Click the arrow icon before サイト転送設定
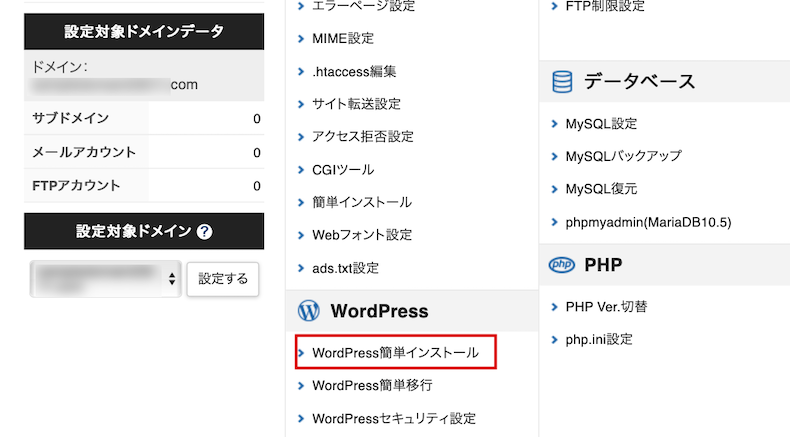 pyautogui.click(x=301, y=104)
